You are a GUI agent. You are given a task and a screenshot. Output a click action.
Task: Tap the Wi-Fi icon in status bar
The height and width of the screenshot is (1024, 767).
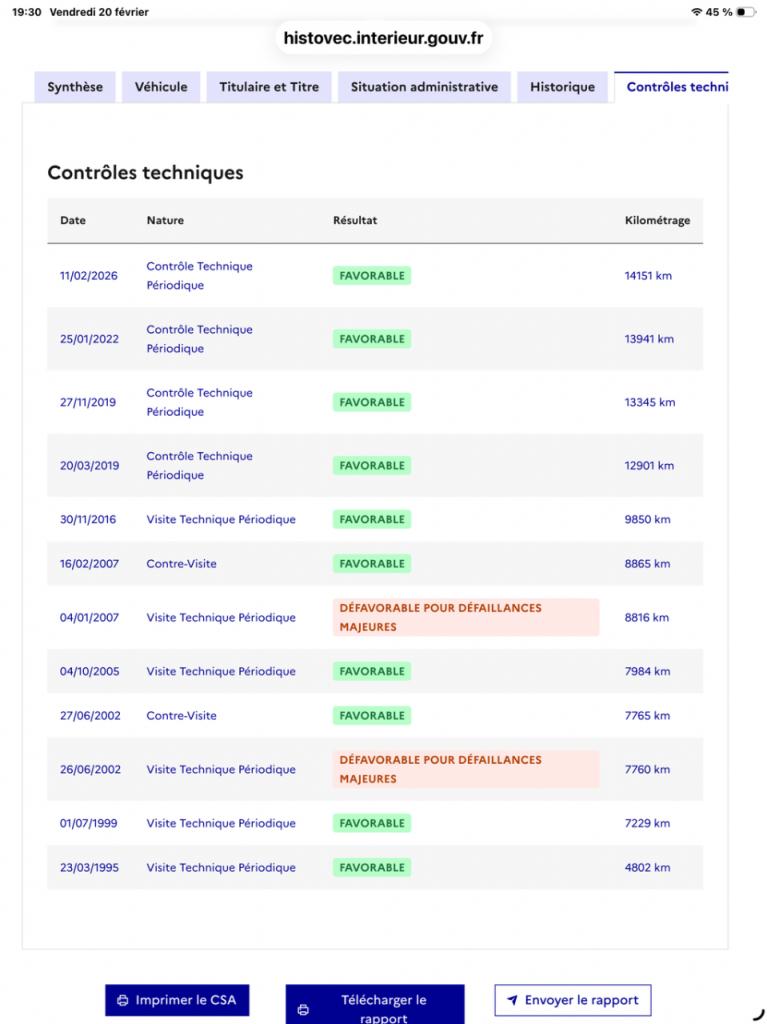click(x=697, y=12)
